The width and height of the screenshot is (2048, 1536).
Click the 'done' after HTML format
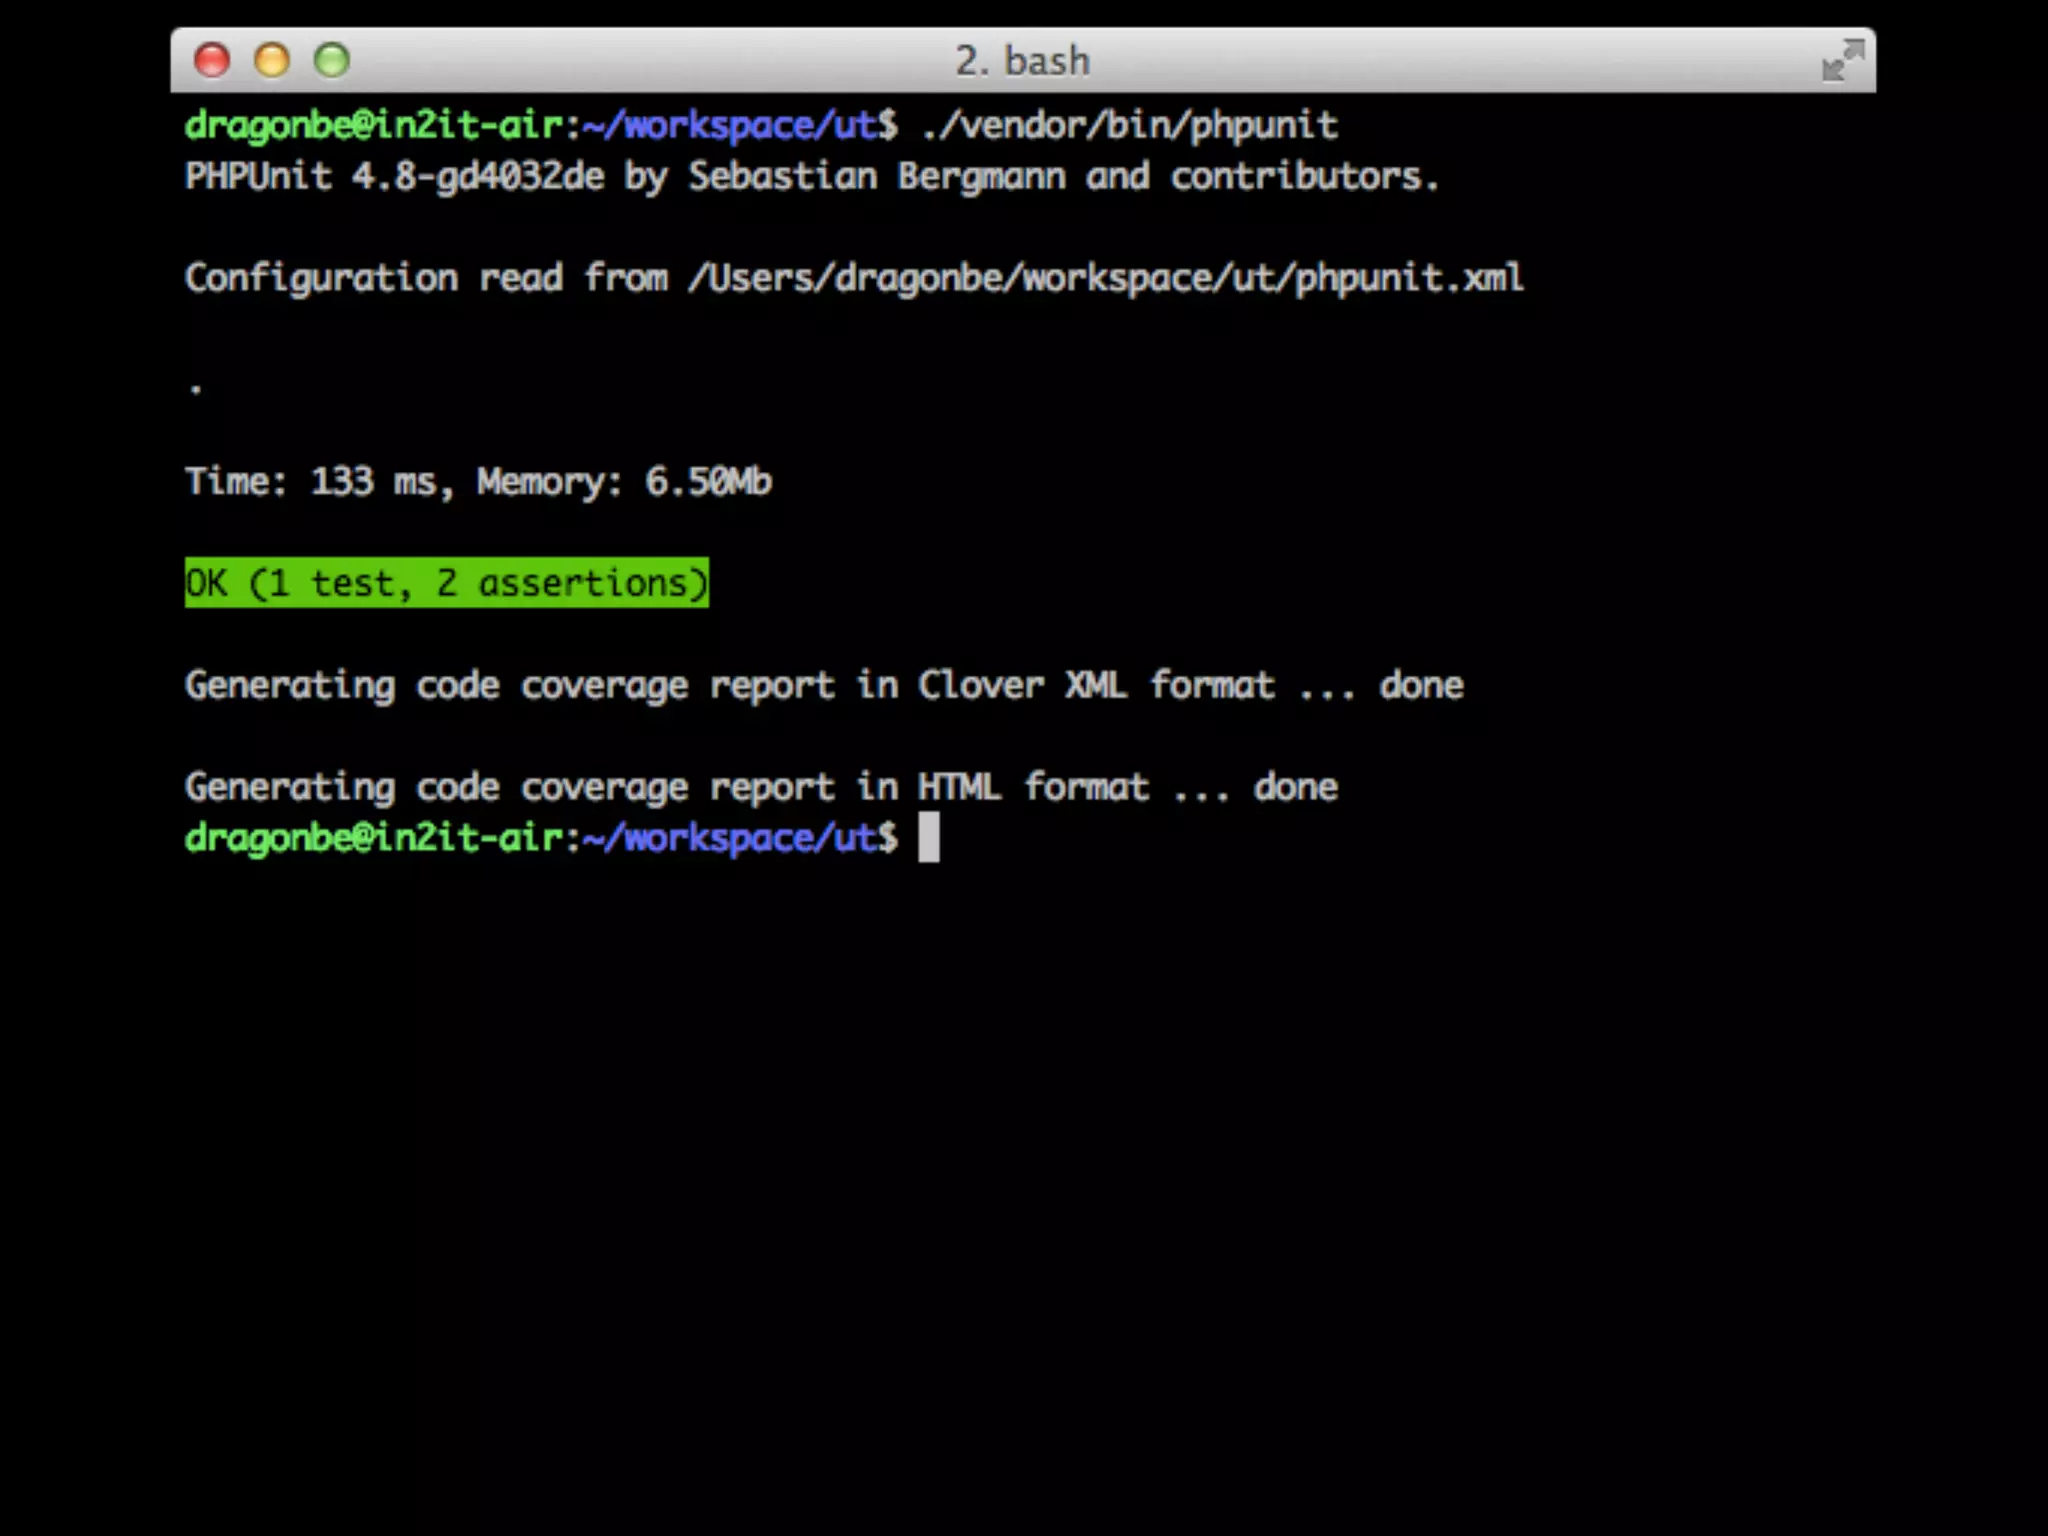pyautogui.click(x=1296, y=788)
